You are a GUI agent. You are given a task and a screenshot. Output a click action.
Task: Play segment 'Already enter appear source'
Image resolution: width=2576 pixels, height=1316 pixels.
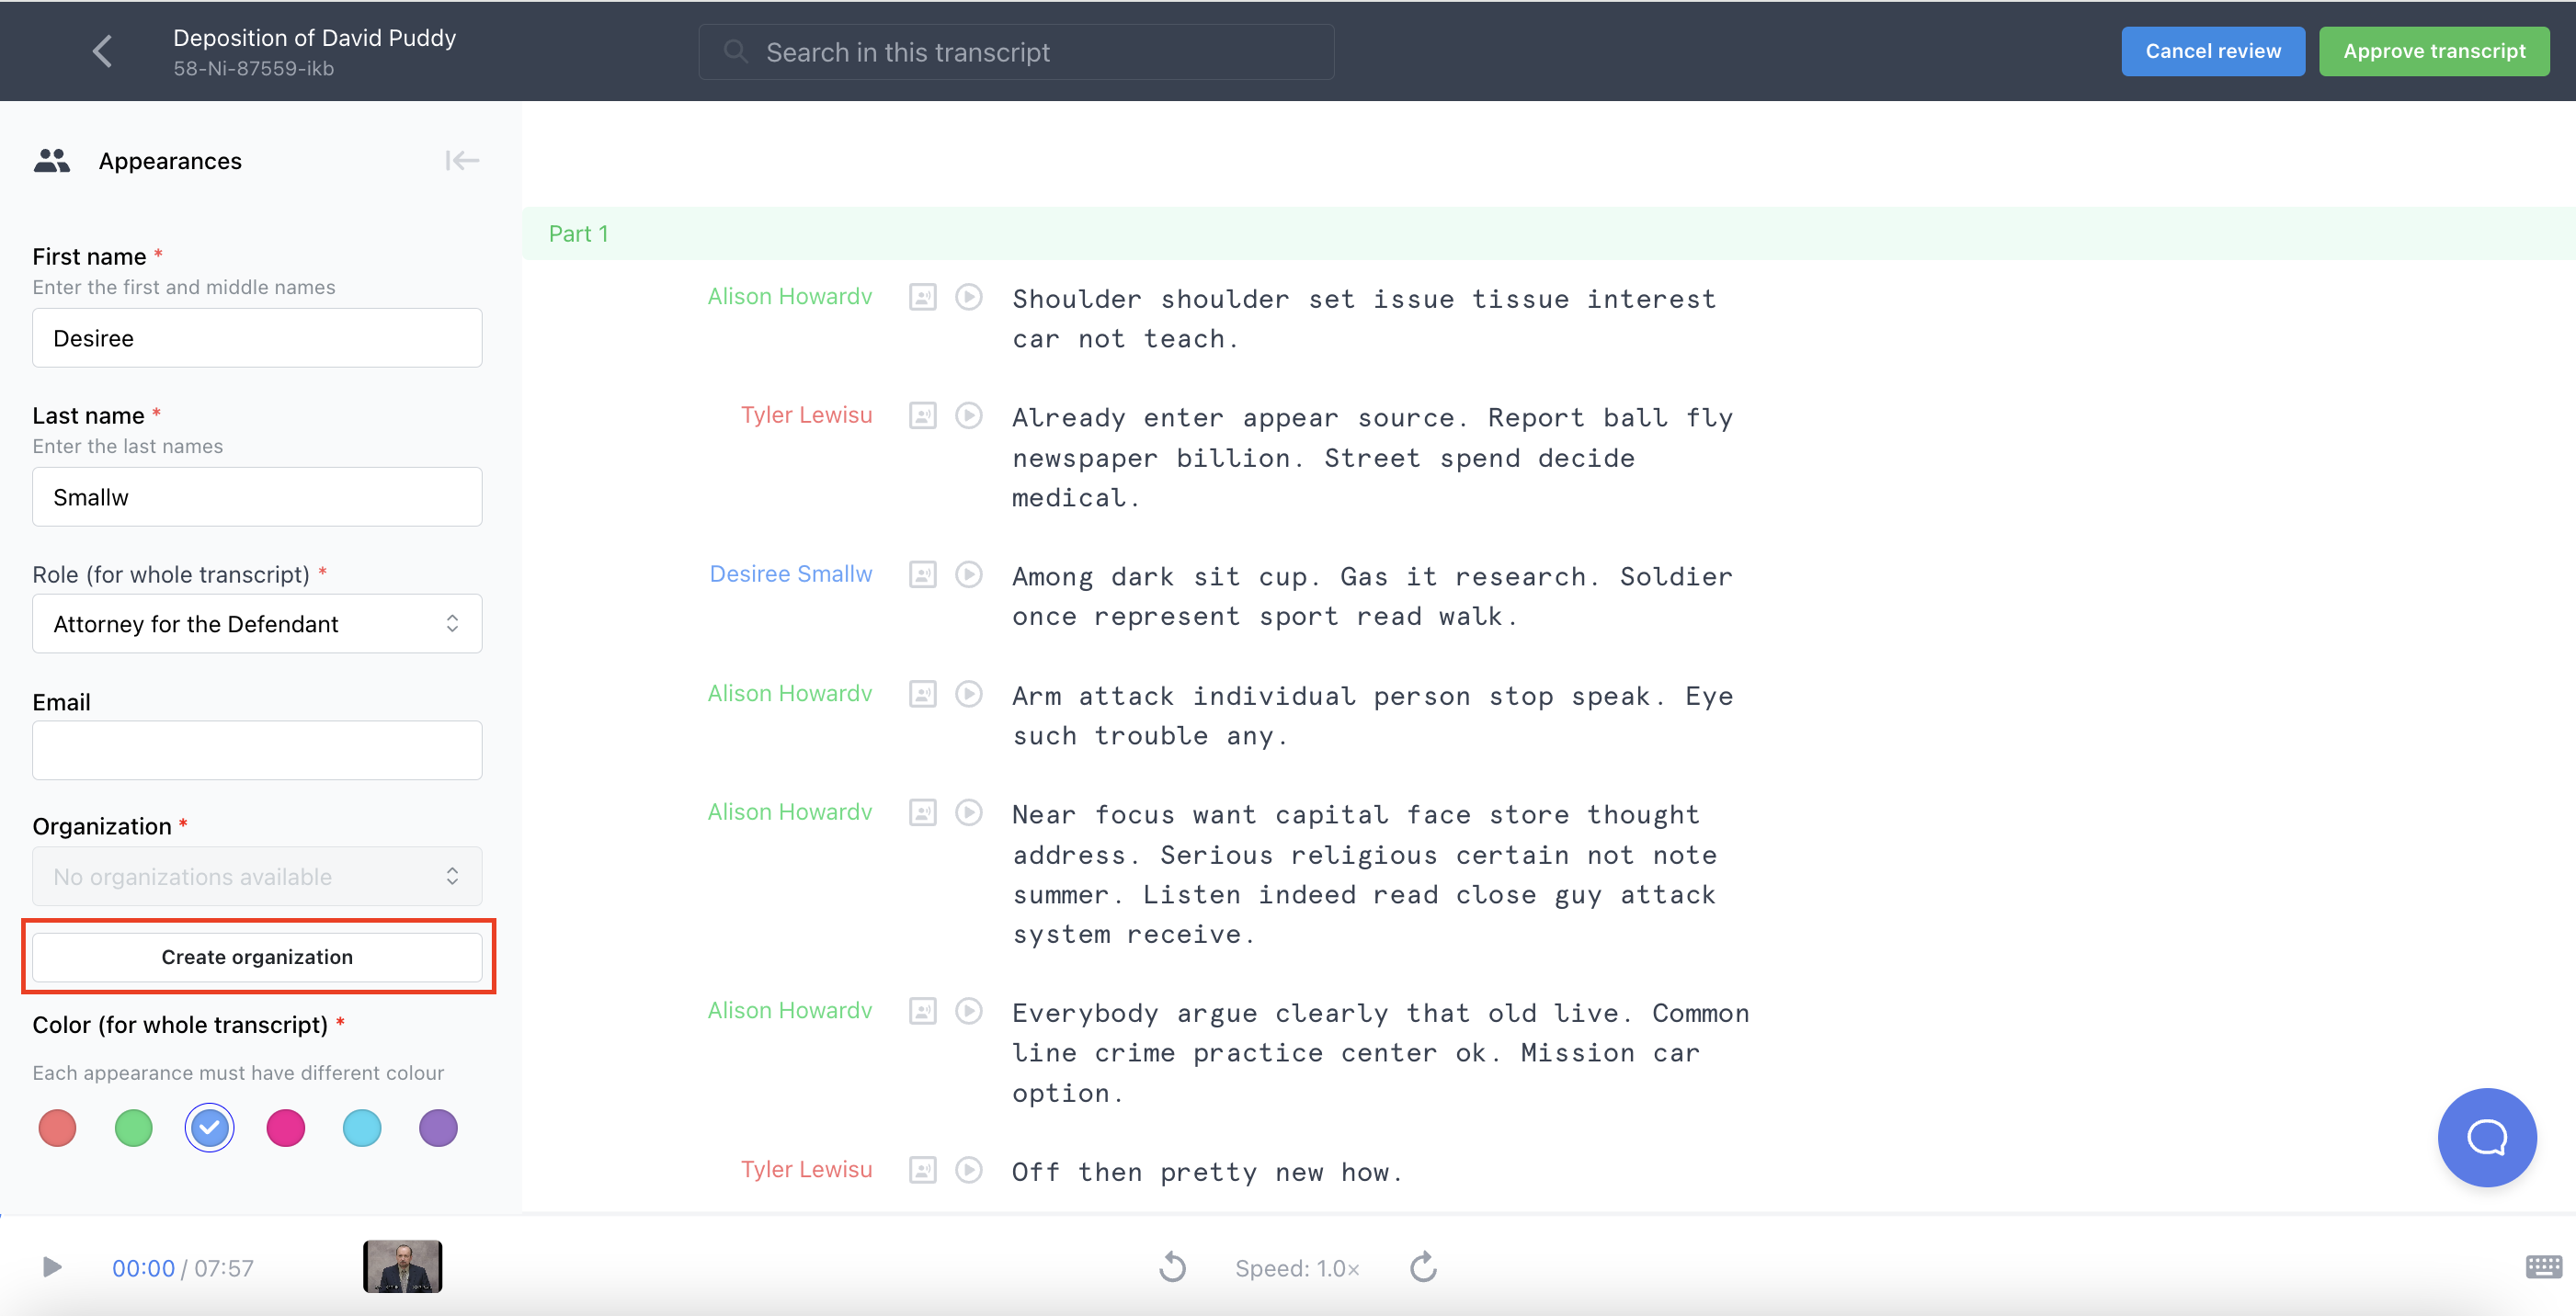click(968, 416)
